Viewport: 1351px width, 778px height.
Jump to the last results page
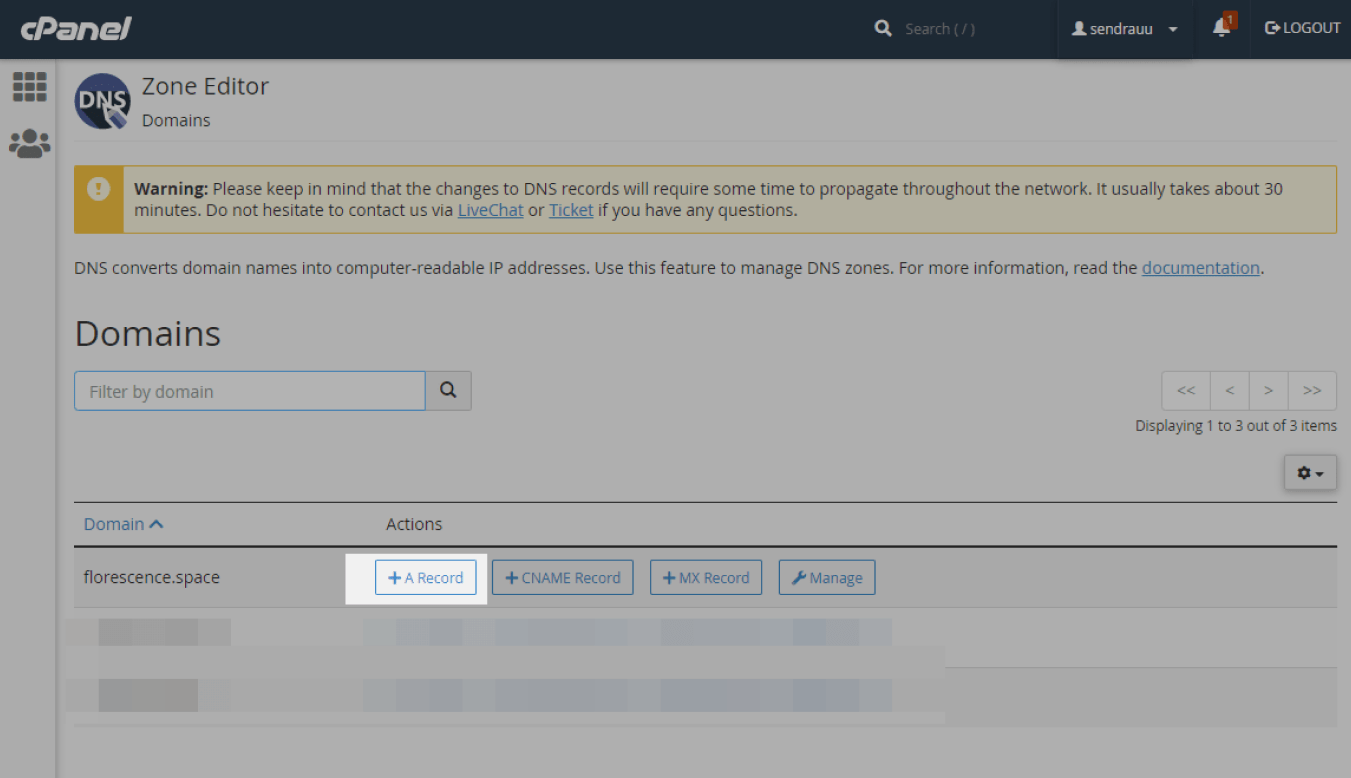[1312, 391]
